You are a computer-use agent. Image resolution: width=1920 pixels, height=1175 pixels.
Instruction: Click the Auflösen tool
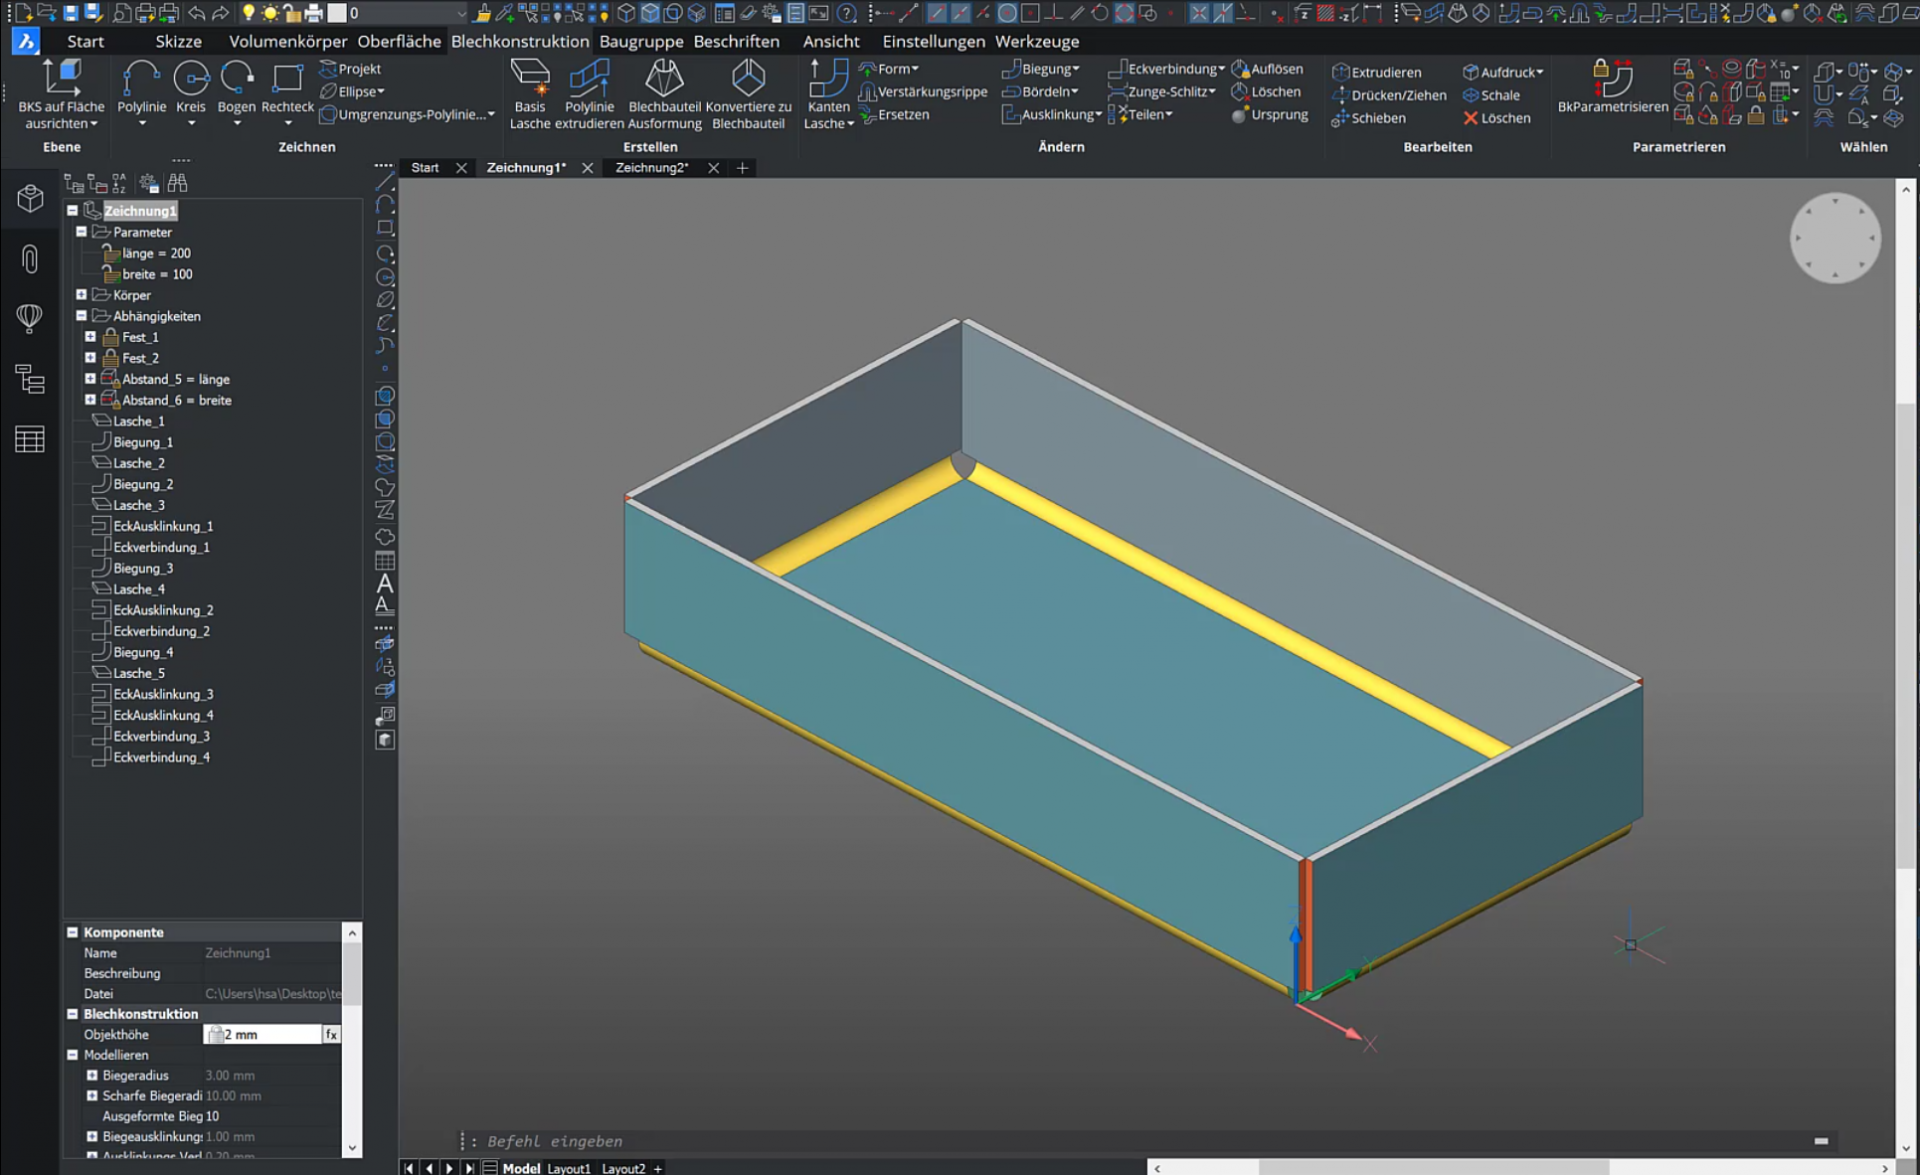1267,69
